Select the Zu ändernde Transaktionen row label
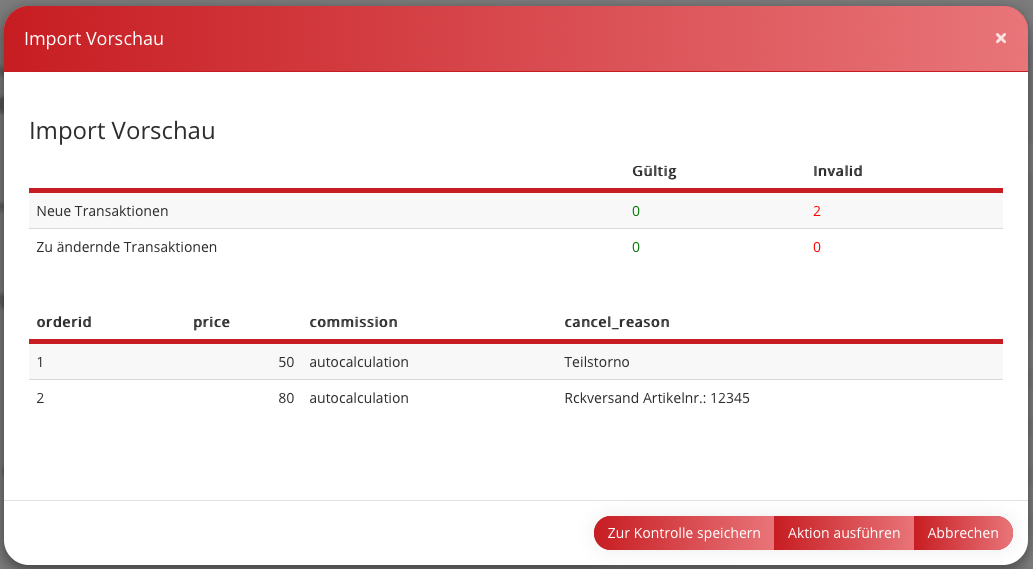The image size is (1033, 569). (126, 246)
